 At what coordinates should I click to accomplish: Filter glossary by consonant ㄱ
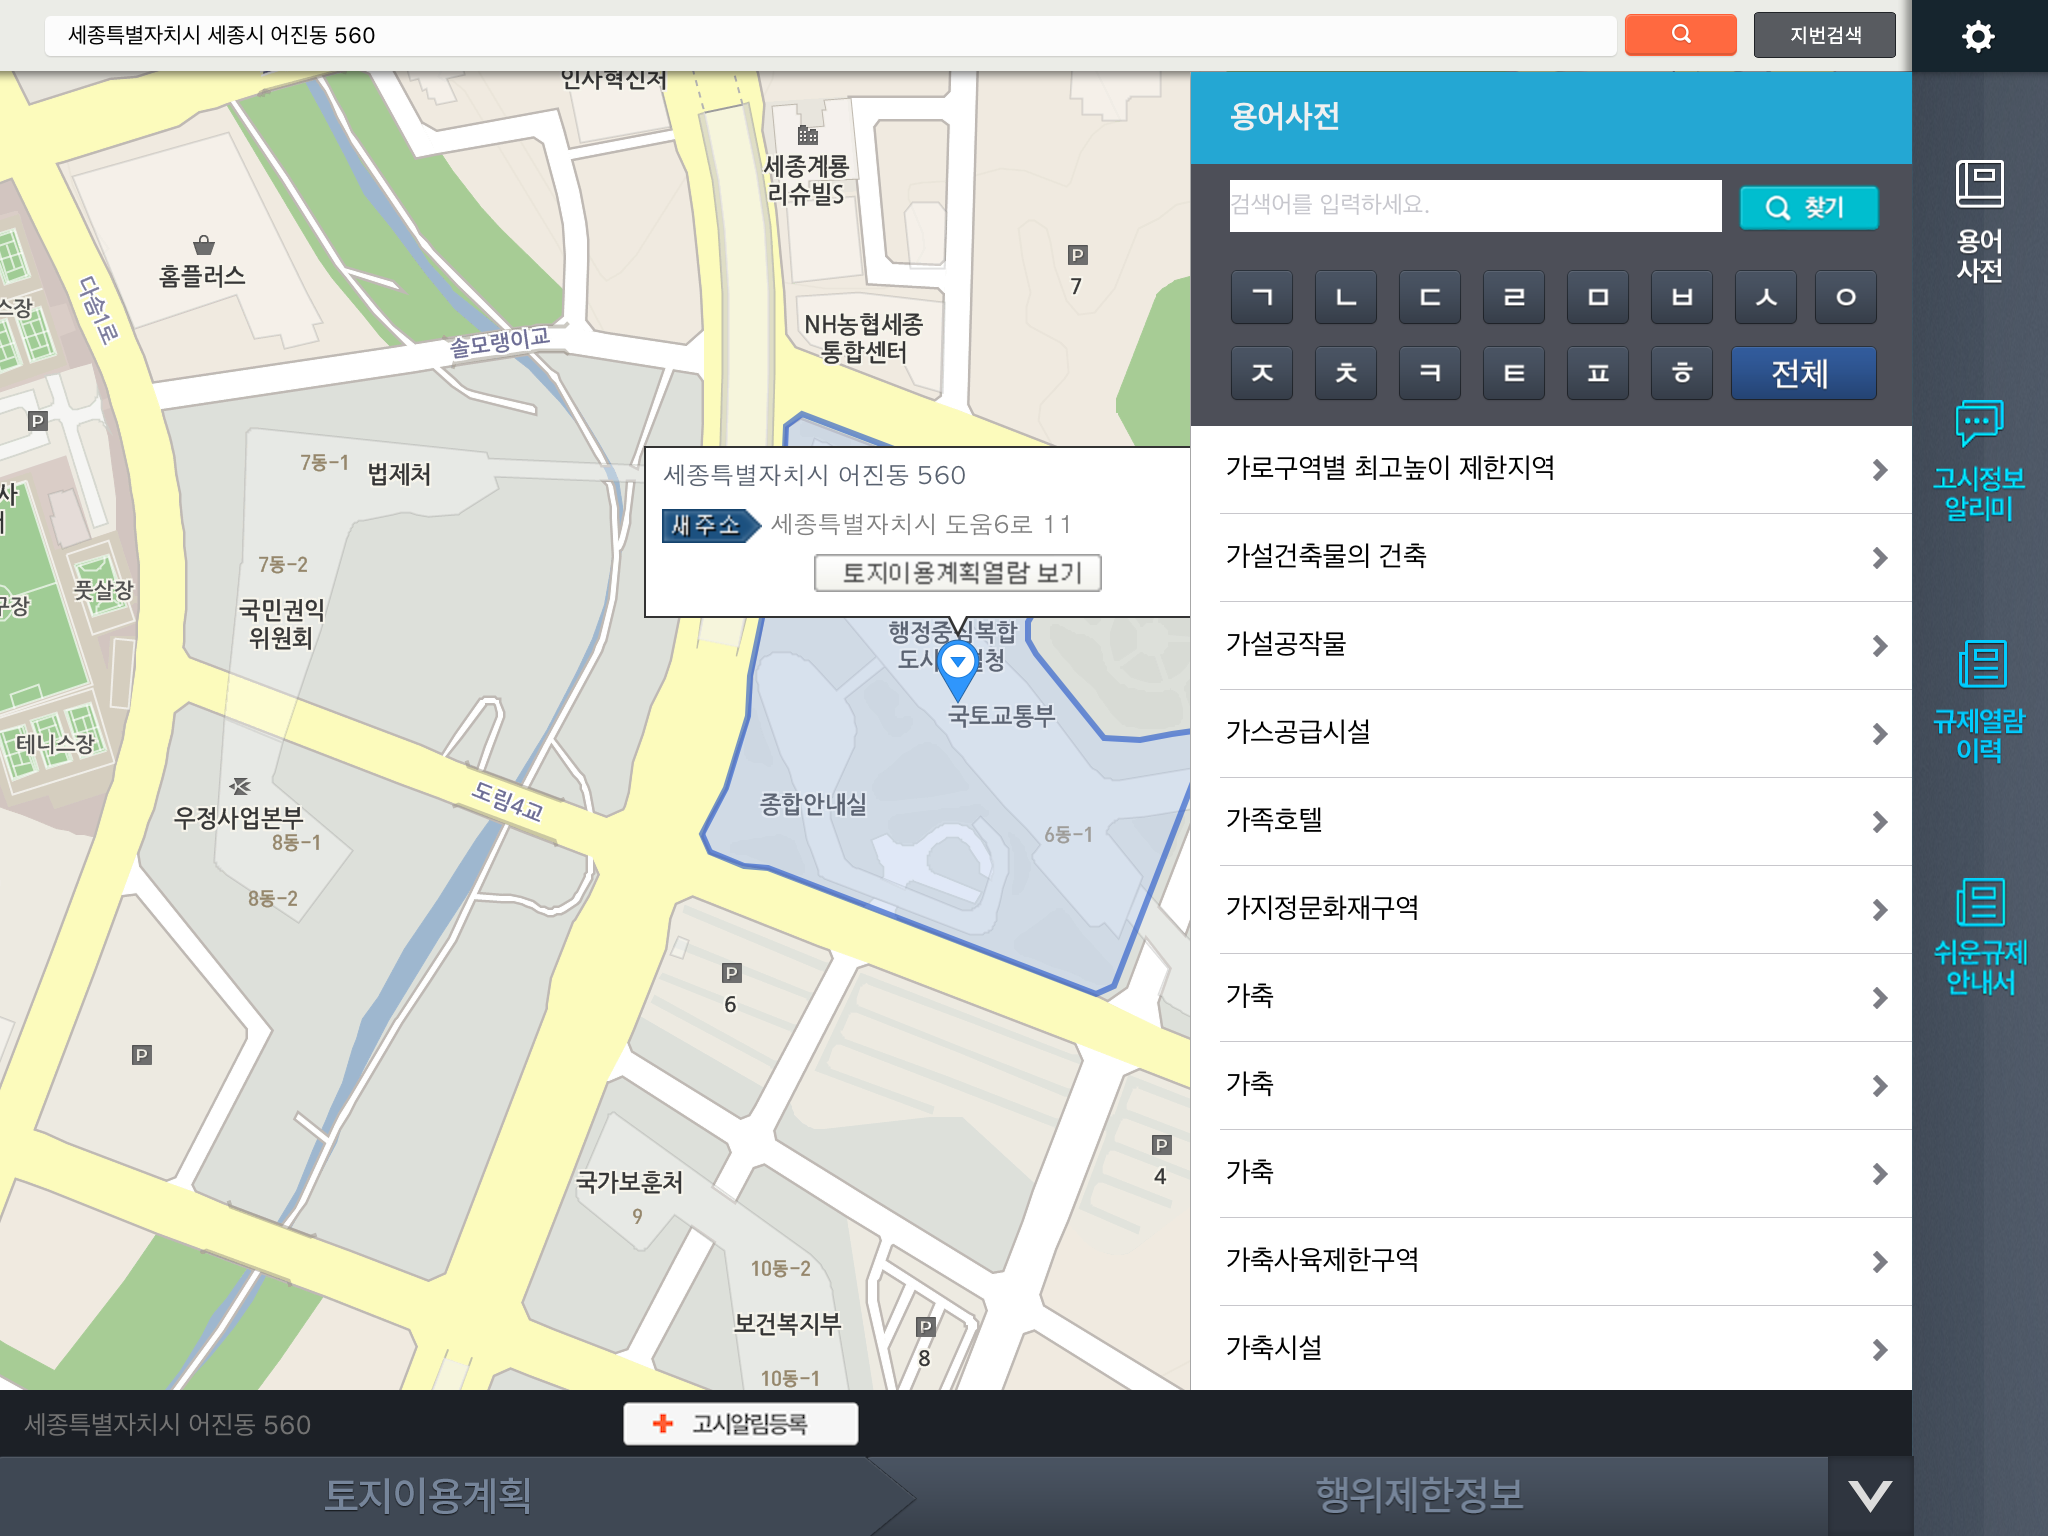(1262, 297)
